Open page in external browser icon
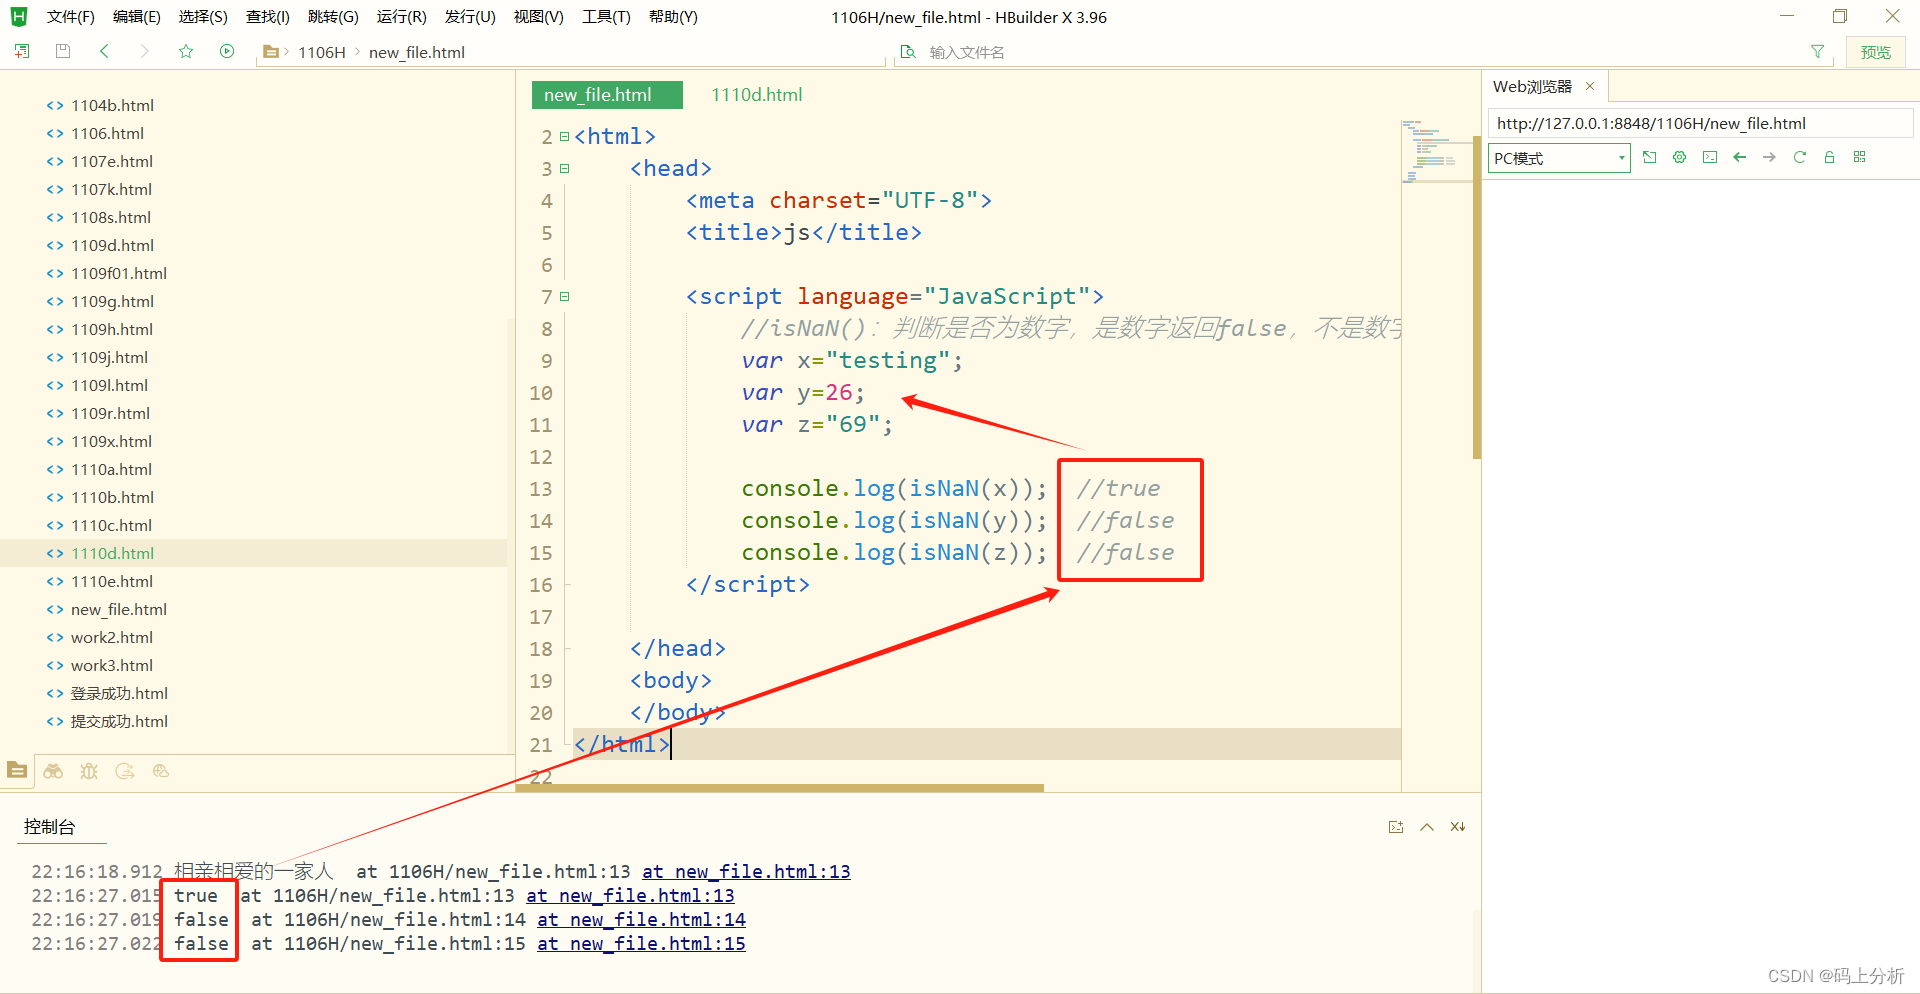This screenshot has width=1920, height=994. [x=1650, y=157]
